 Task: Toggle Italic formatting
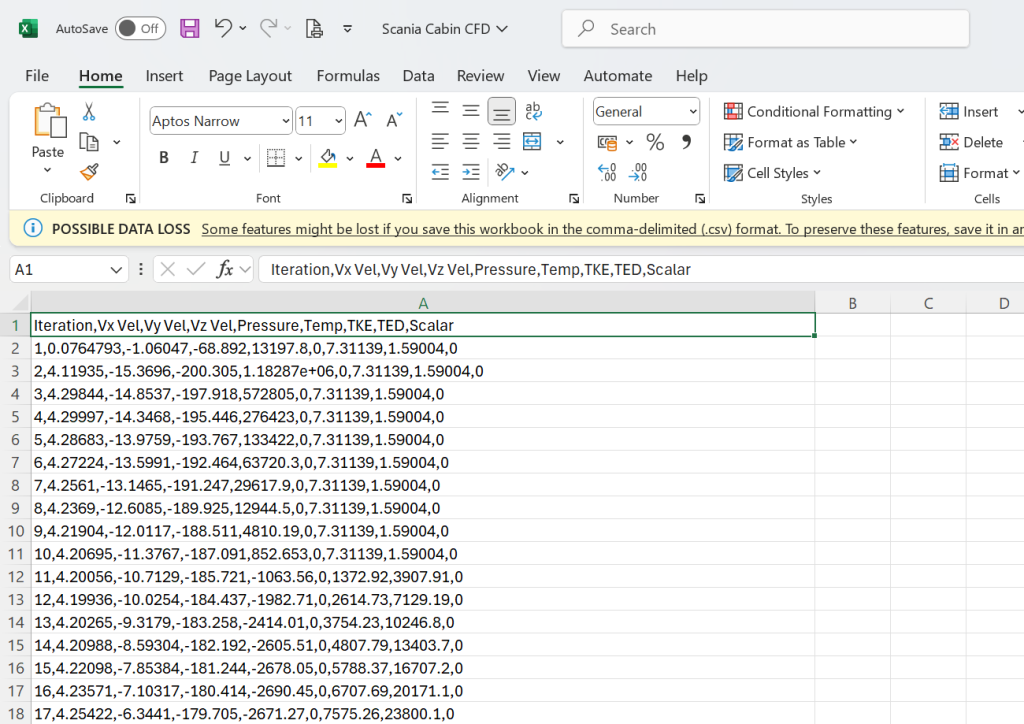tap(194, 158)
